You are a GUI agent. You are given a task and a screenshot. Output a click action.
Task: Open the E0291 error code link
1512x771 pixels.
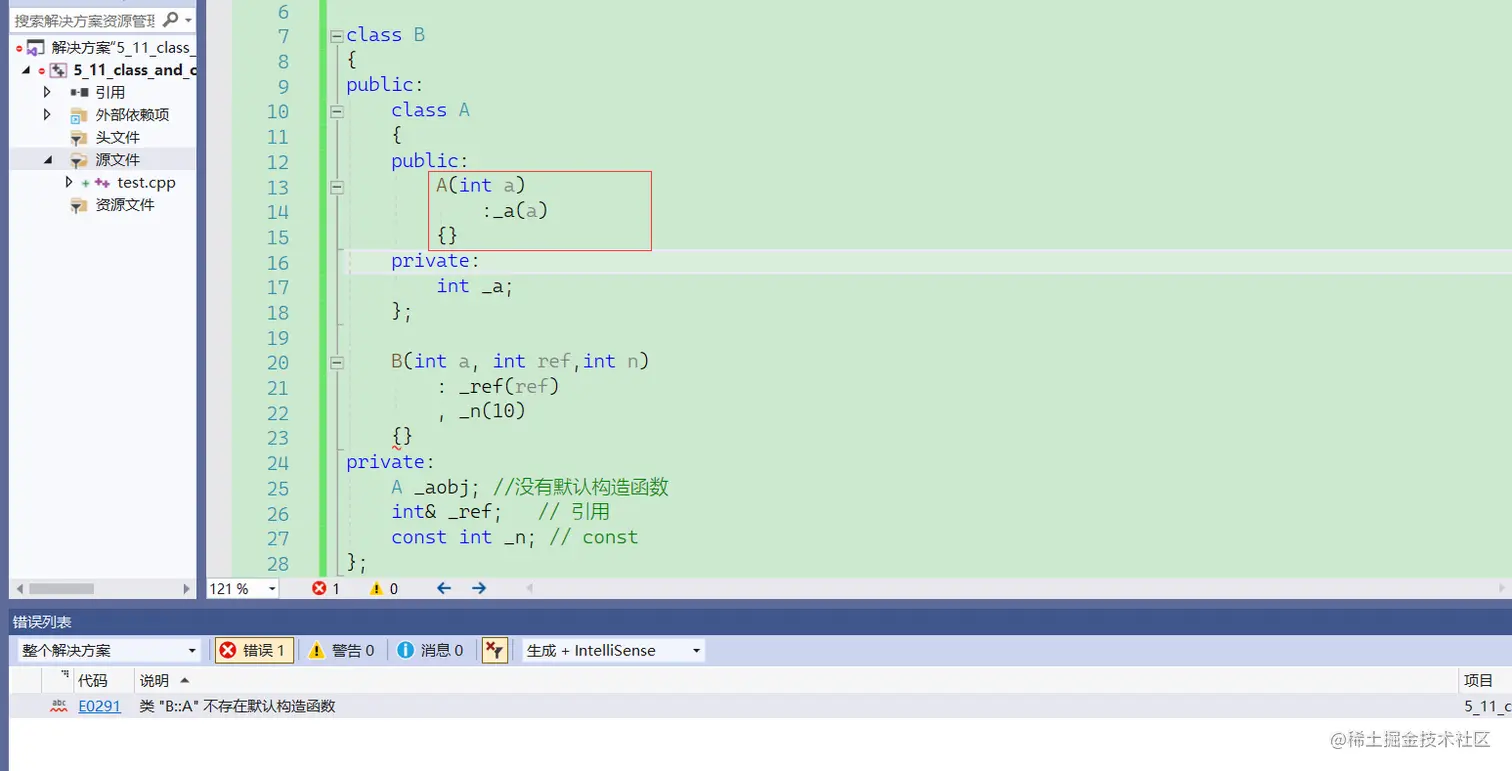click(99, 706)
